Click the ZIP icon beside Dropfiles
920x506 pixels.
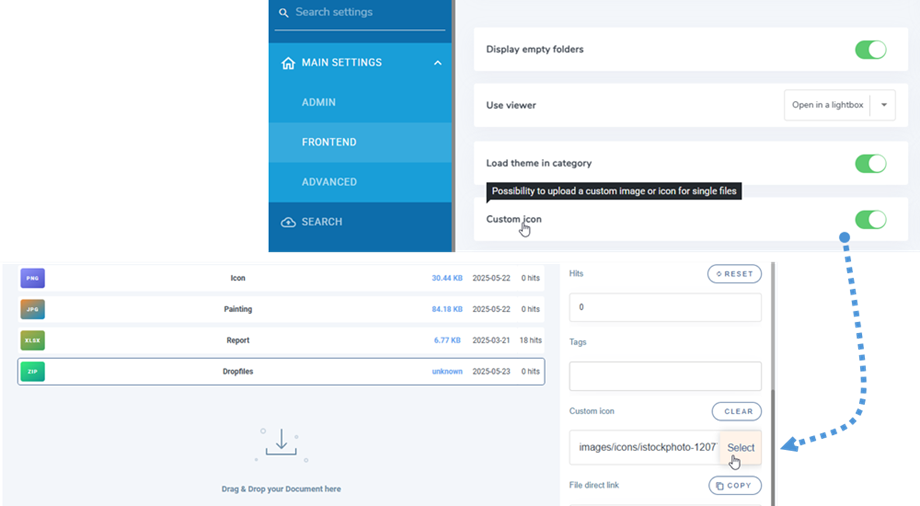coord(32,372)
